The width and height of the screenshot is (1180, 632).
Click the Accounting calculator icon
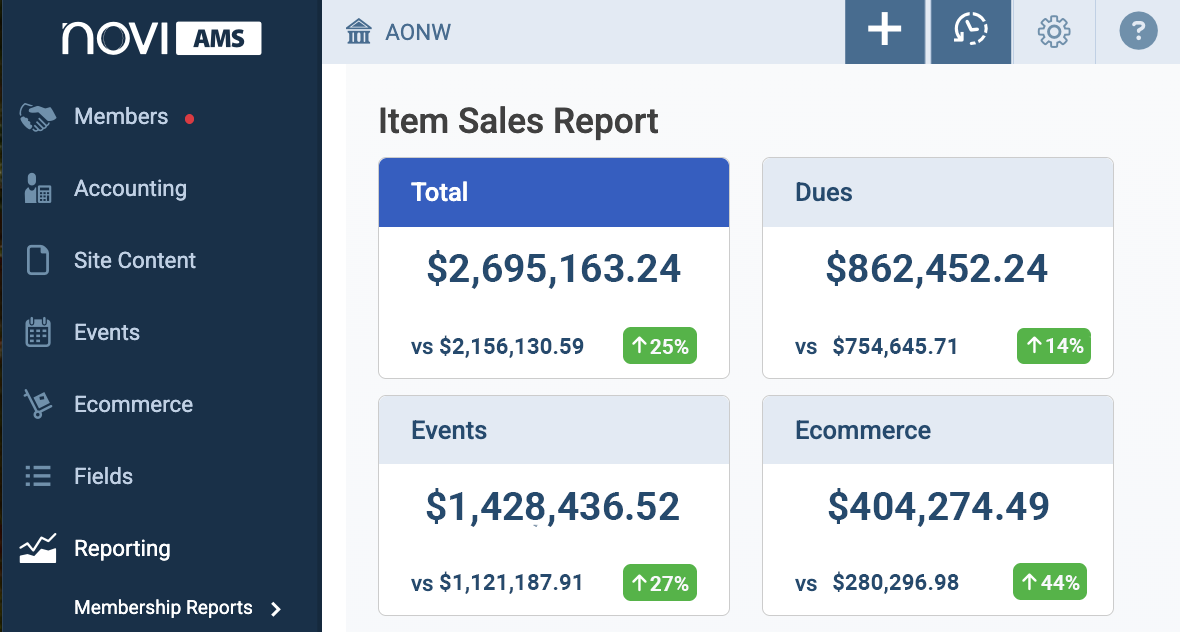pyautogui.click(x=38, y=189)
